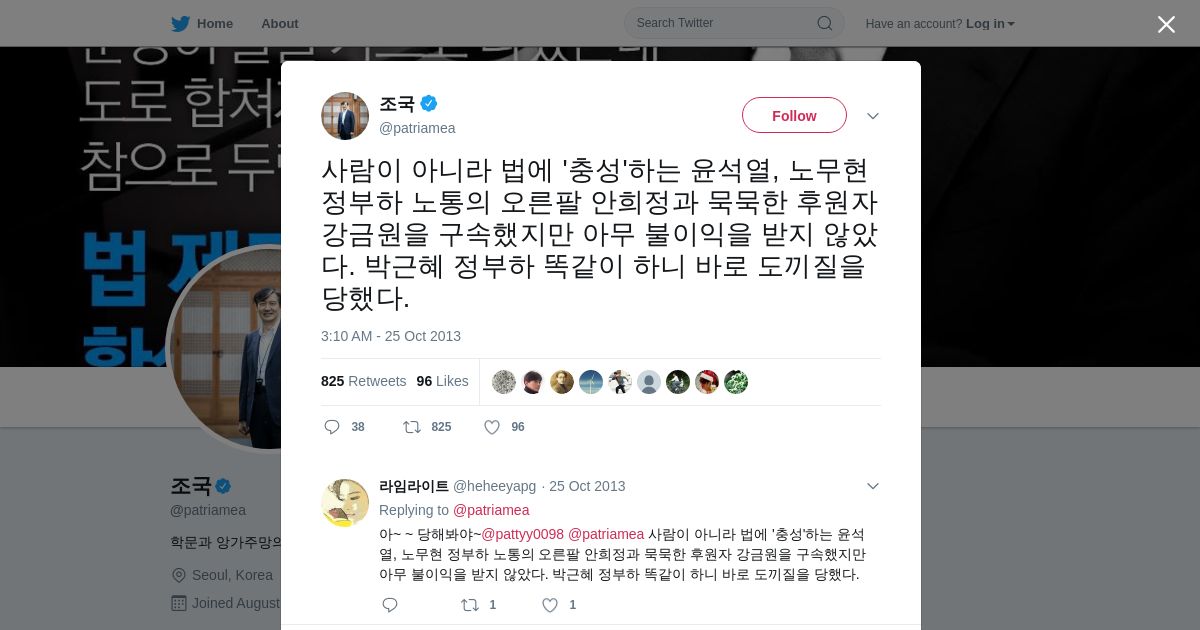Open the Log in dropdown

pyautogui.click(x=990, y=24)
